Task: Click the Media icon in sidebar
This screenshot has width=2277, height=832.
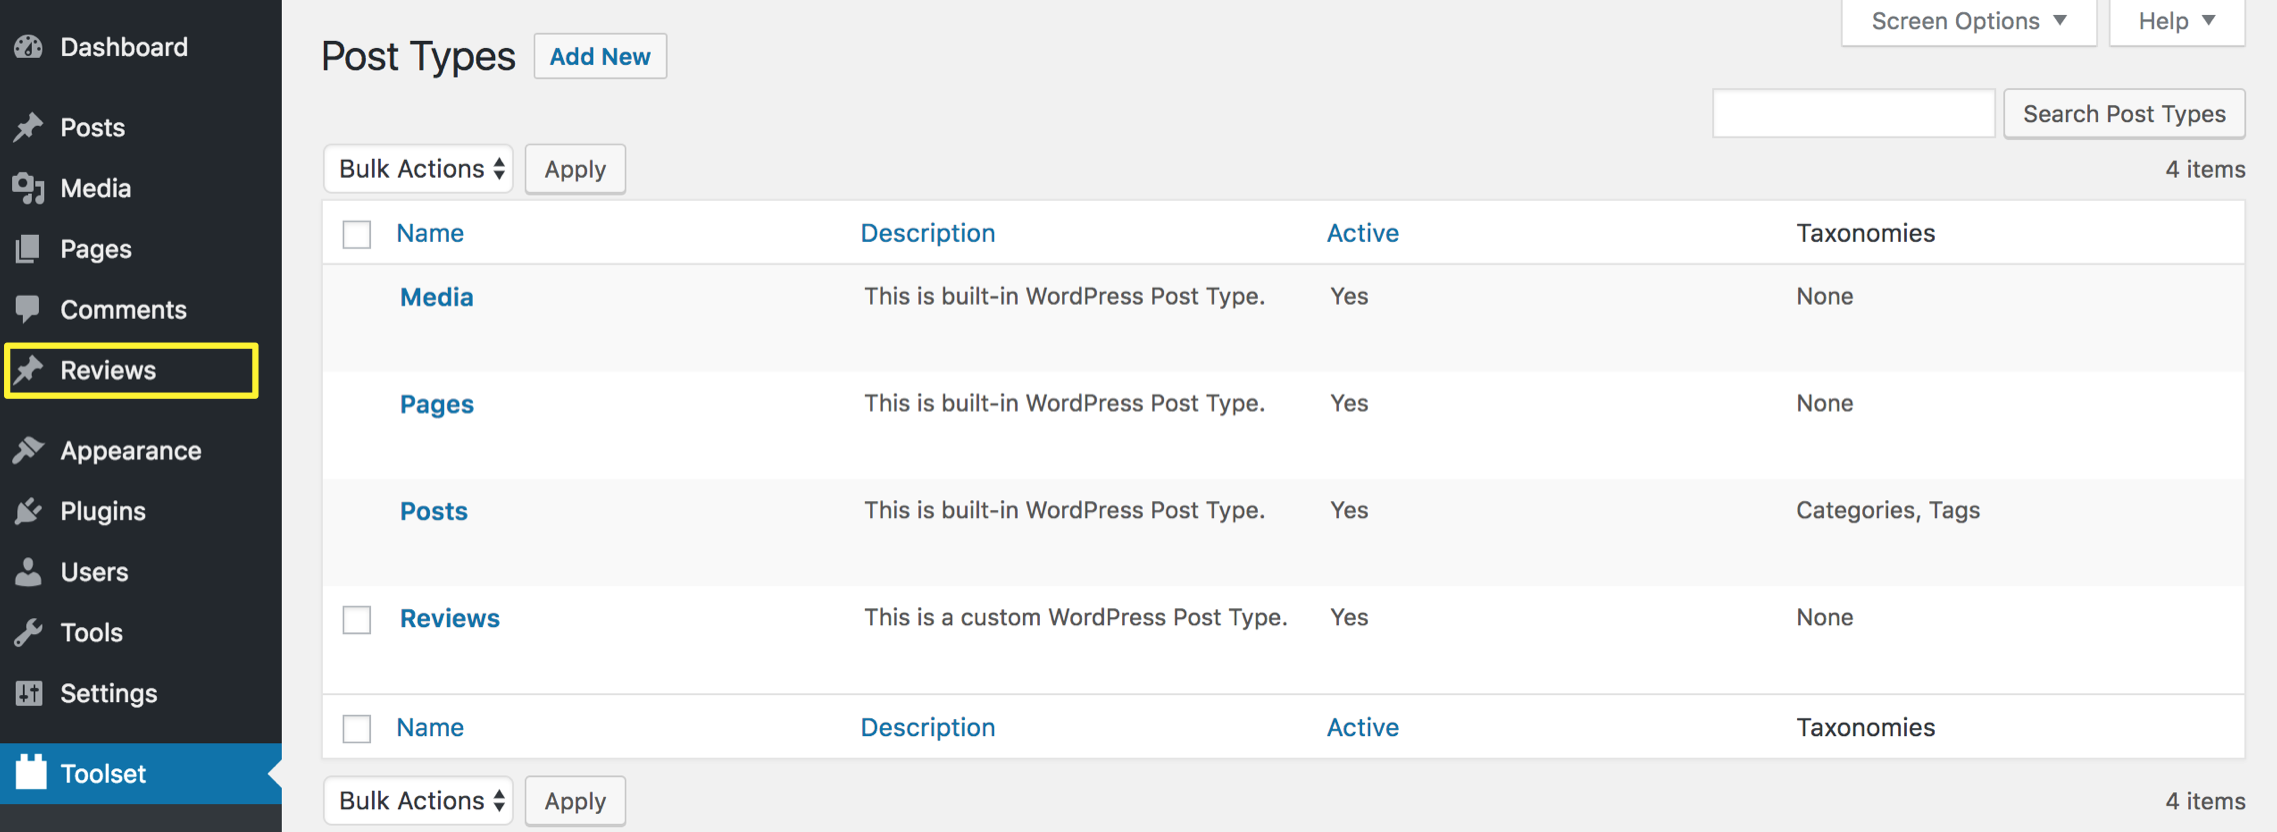Action: coord(29,188)
